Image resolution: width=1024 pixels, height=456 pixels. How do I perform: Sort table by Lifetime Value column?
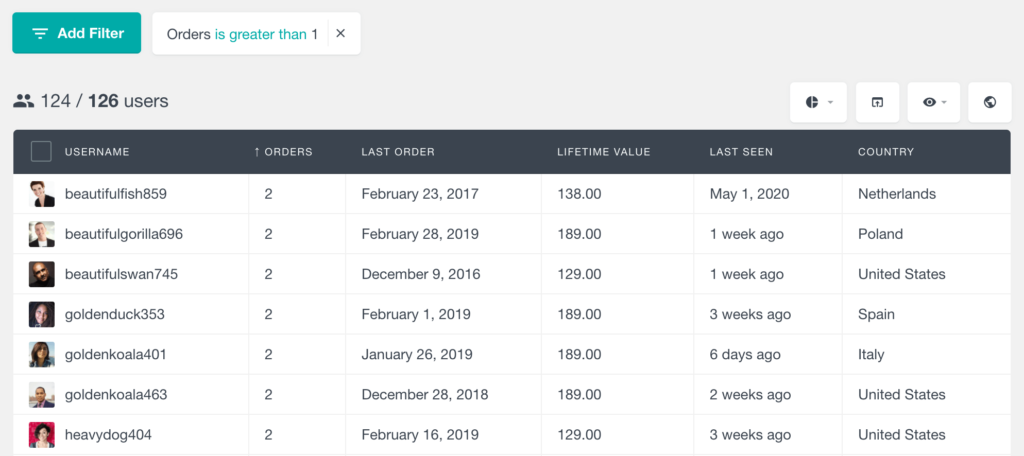(x=603, y=152)
